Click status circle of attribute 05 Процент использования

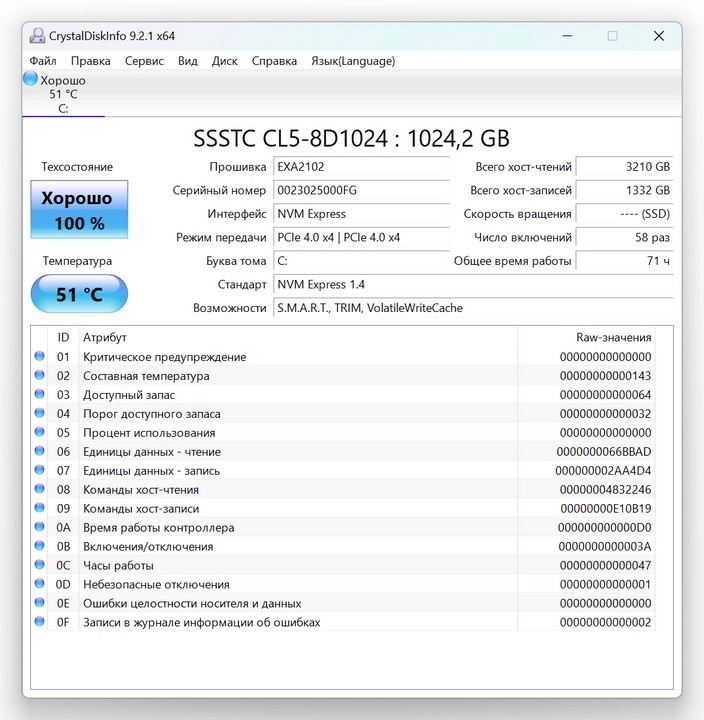tap(39, 432)
